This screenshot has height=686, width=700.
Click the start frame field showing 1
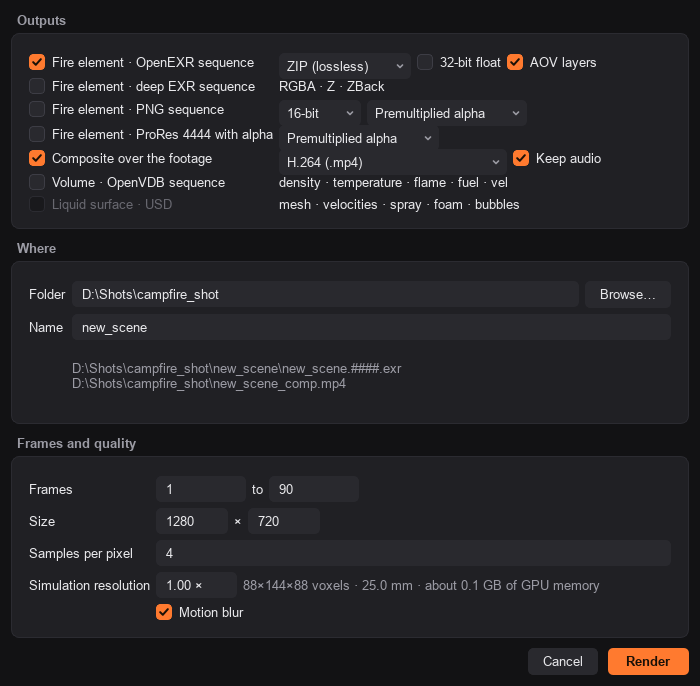pyautogui.click(x=201, y=489)
